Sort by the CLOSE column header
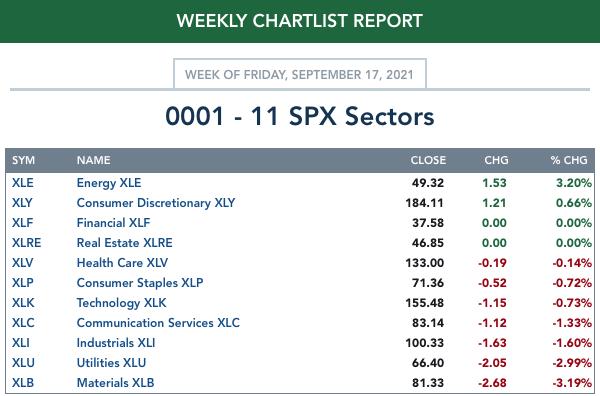This screenshot has width=600, height=396. (x=428, y=160)
